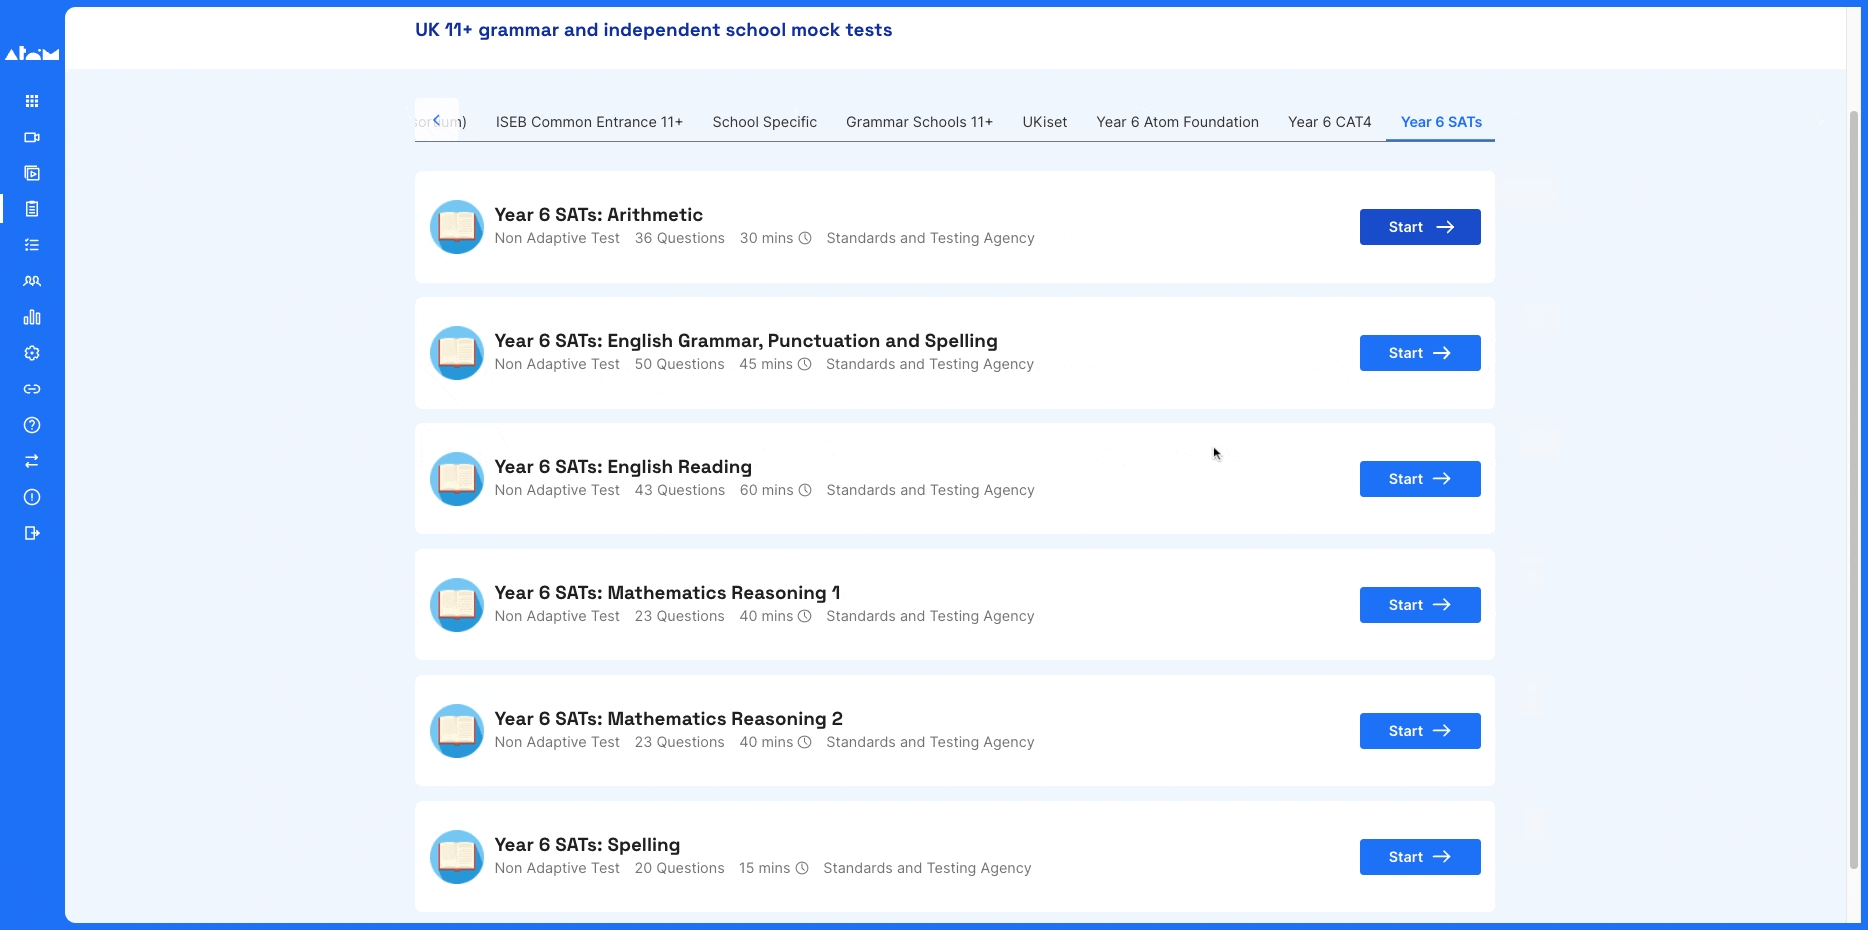This screenshot has height=930, width=1868.
Task: Open the settings gear icon
Action: click(32, 353)
